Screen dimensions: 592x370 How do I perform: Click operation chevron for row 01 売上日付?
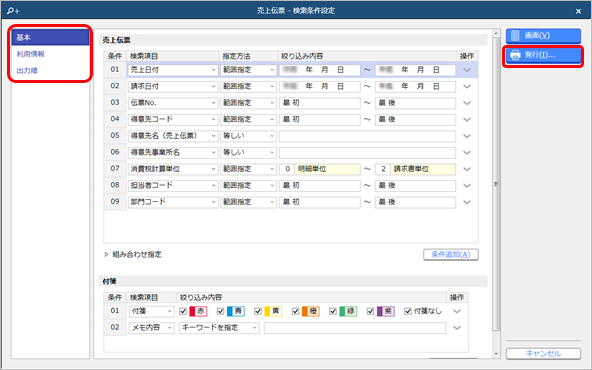pyautogui.click(x=467, y=70)
